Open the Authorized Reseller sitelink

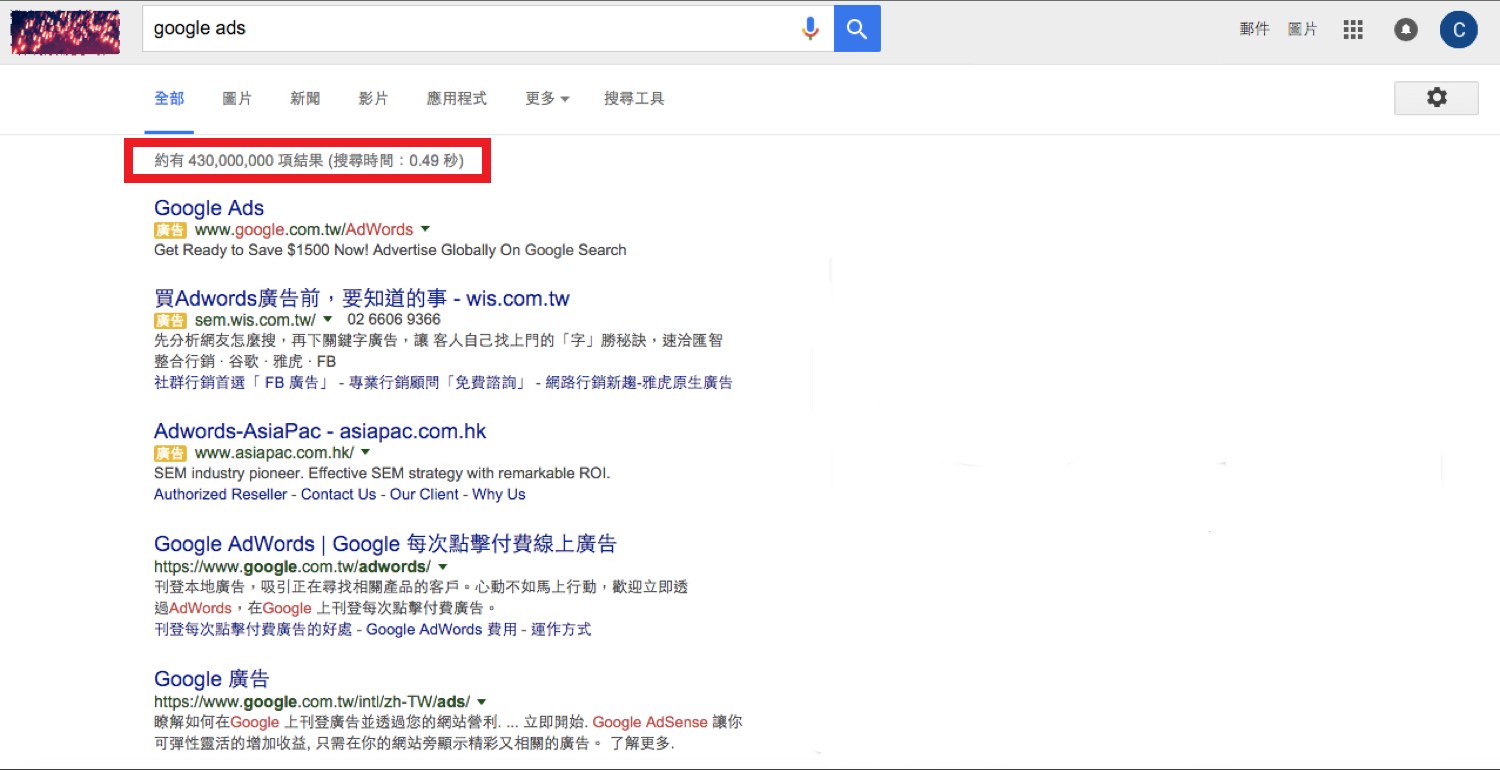(220, 495)
